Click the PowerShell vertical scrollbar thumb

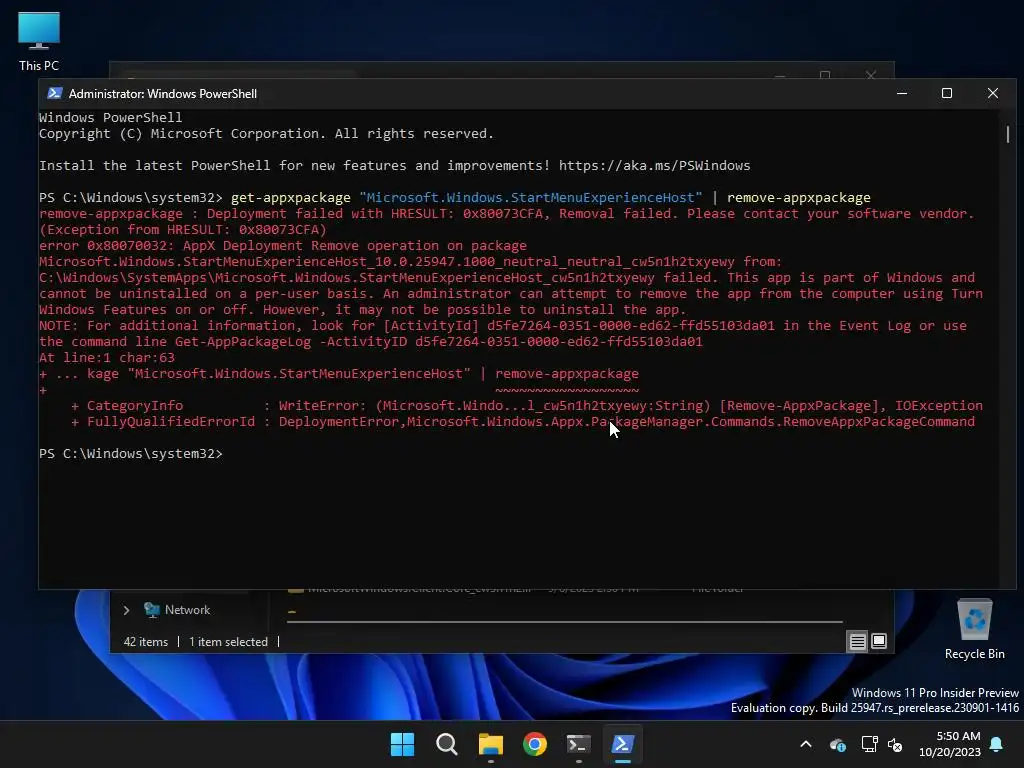click(x=1008, y=134)
